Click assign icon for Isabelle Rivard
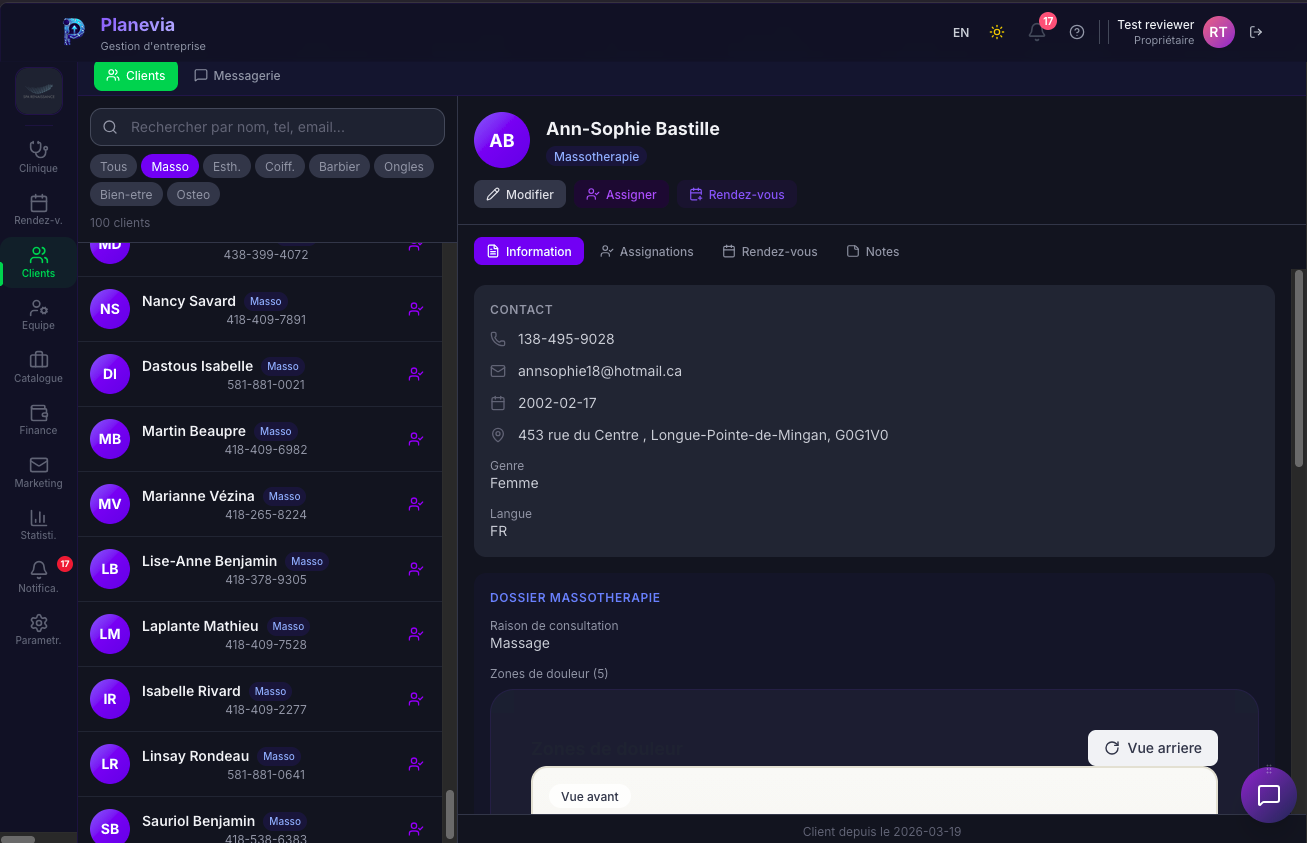 pyautogui.click(x=416, y=699)
